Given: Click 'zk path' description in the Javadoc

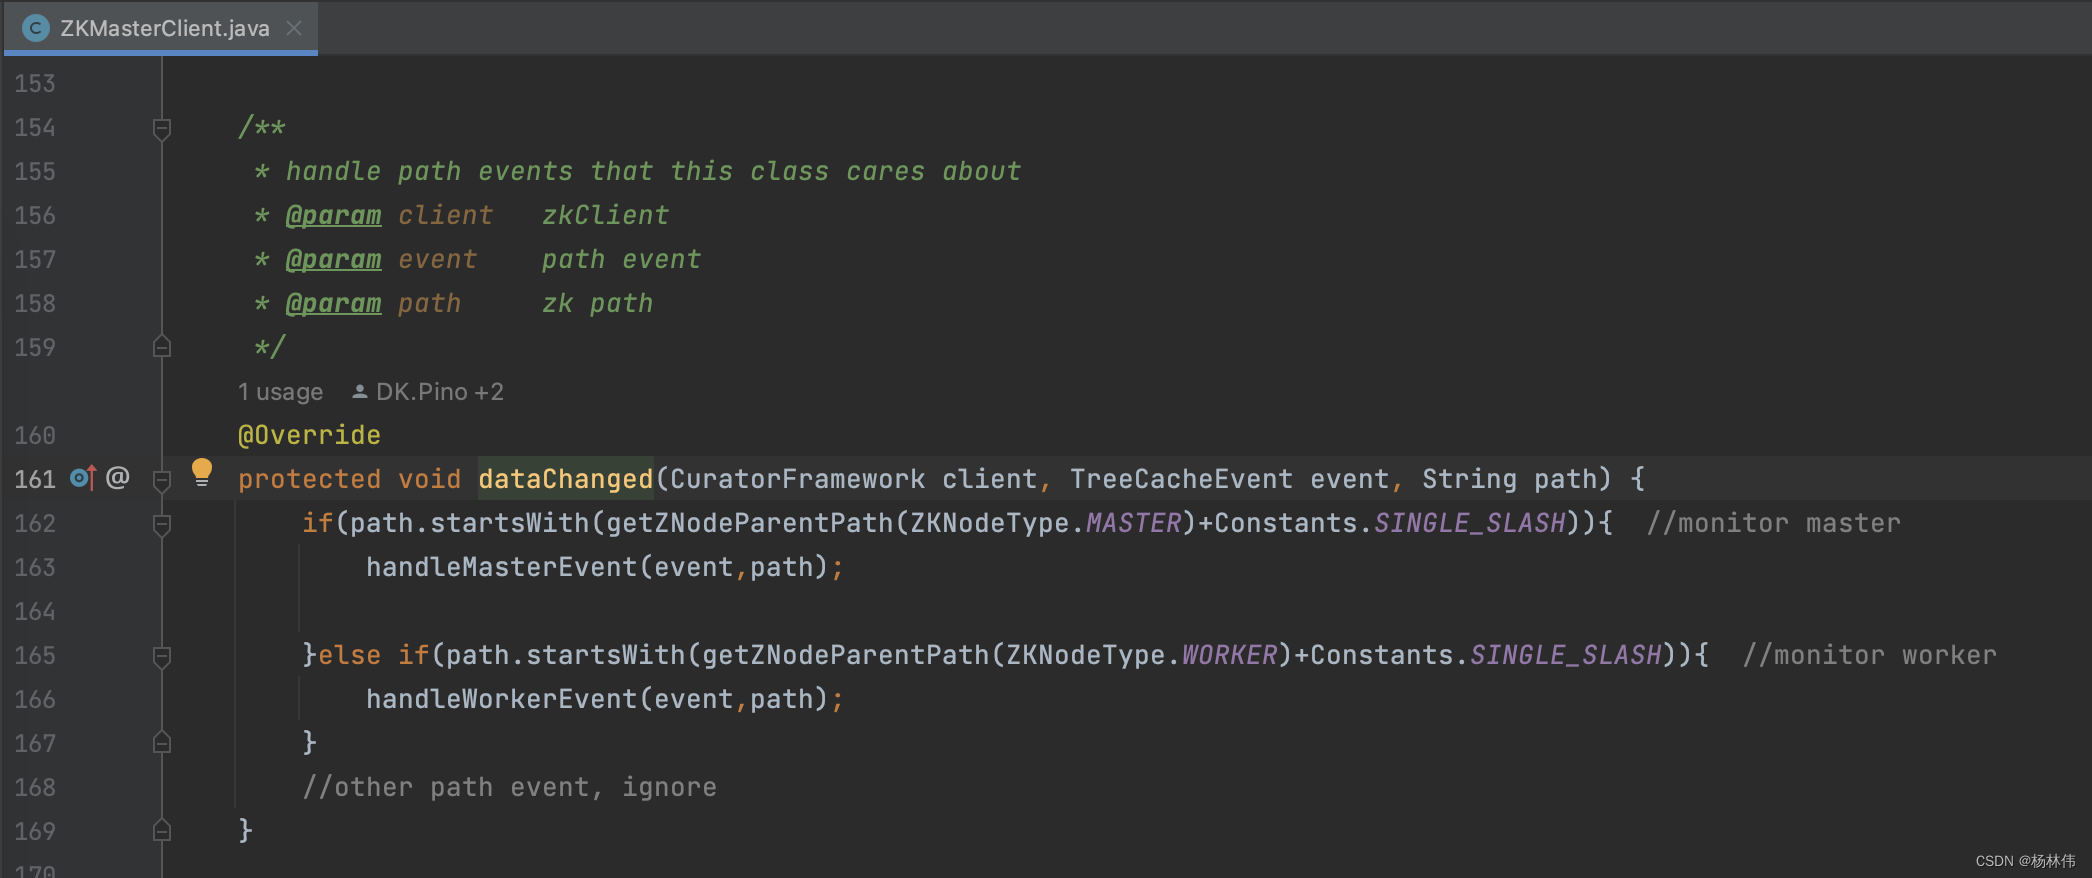Looking at the screenshot, I should coord(597,303).
